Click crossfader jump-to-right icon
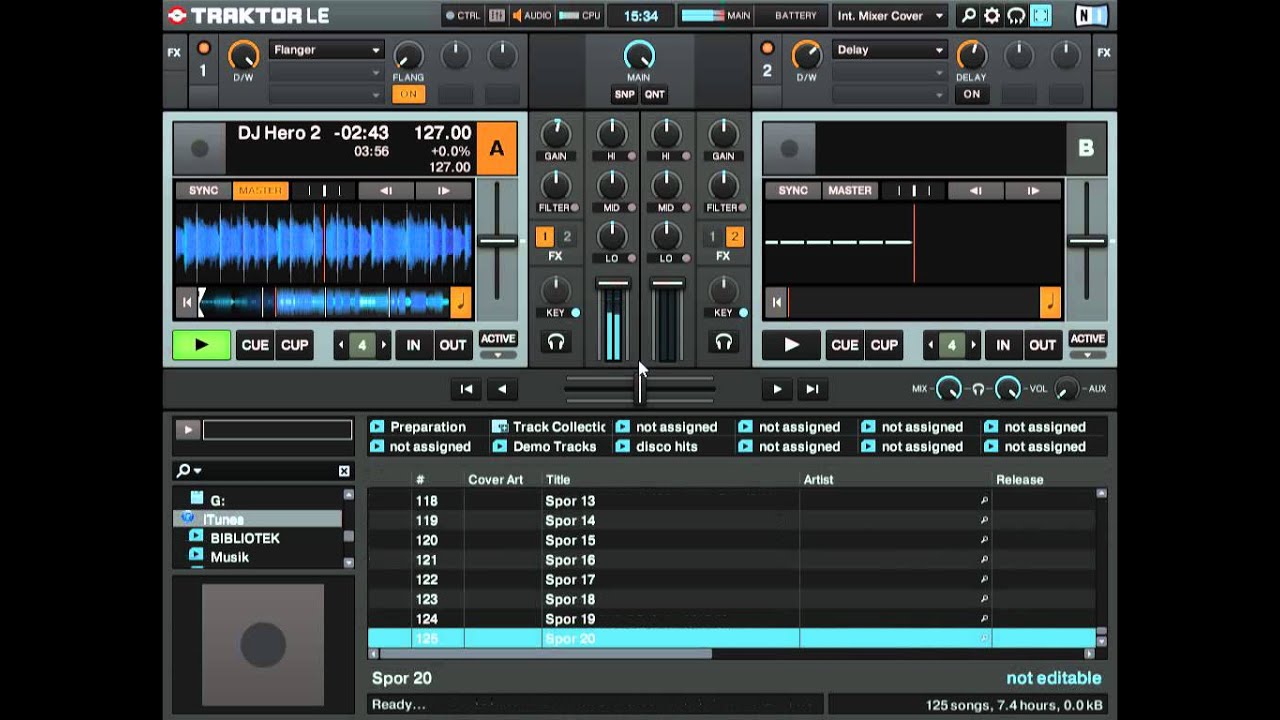This screenshot has height=720, width=1280. coord(812,389)
